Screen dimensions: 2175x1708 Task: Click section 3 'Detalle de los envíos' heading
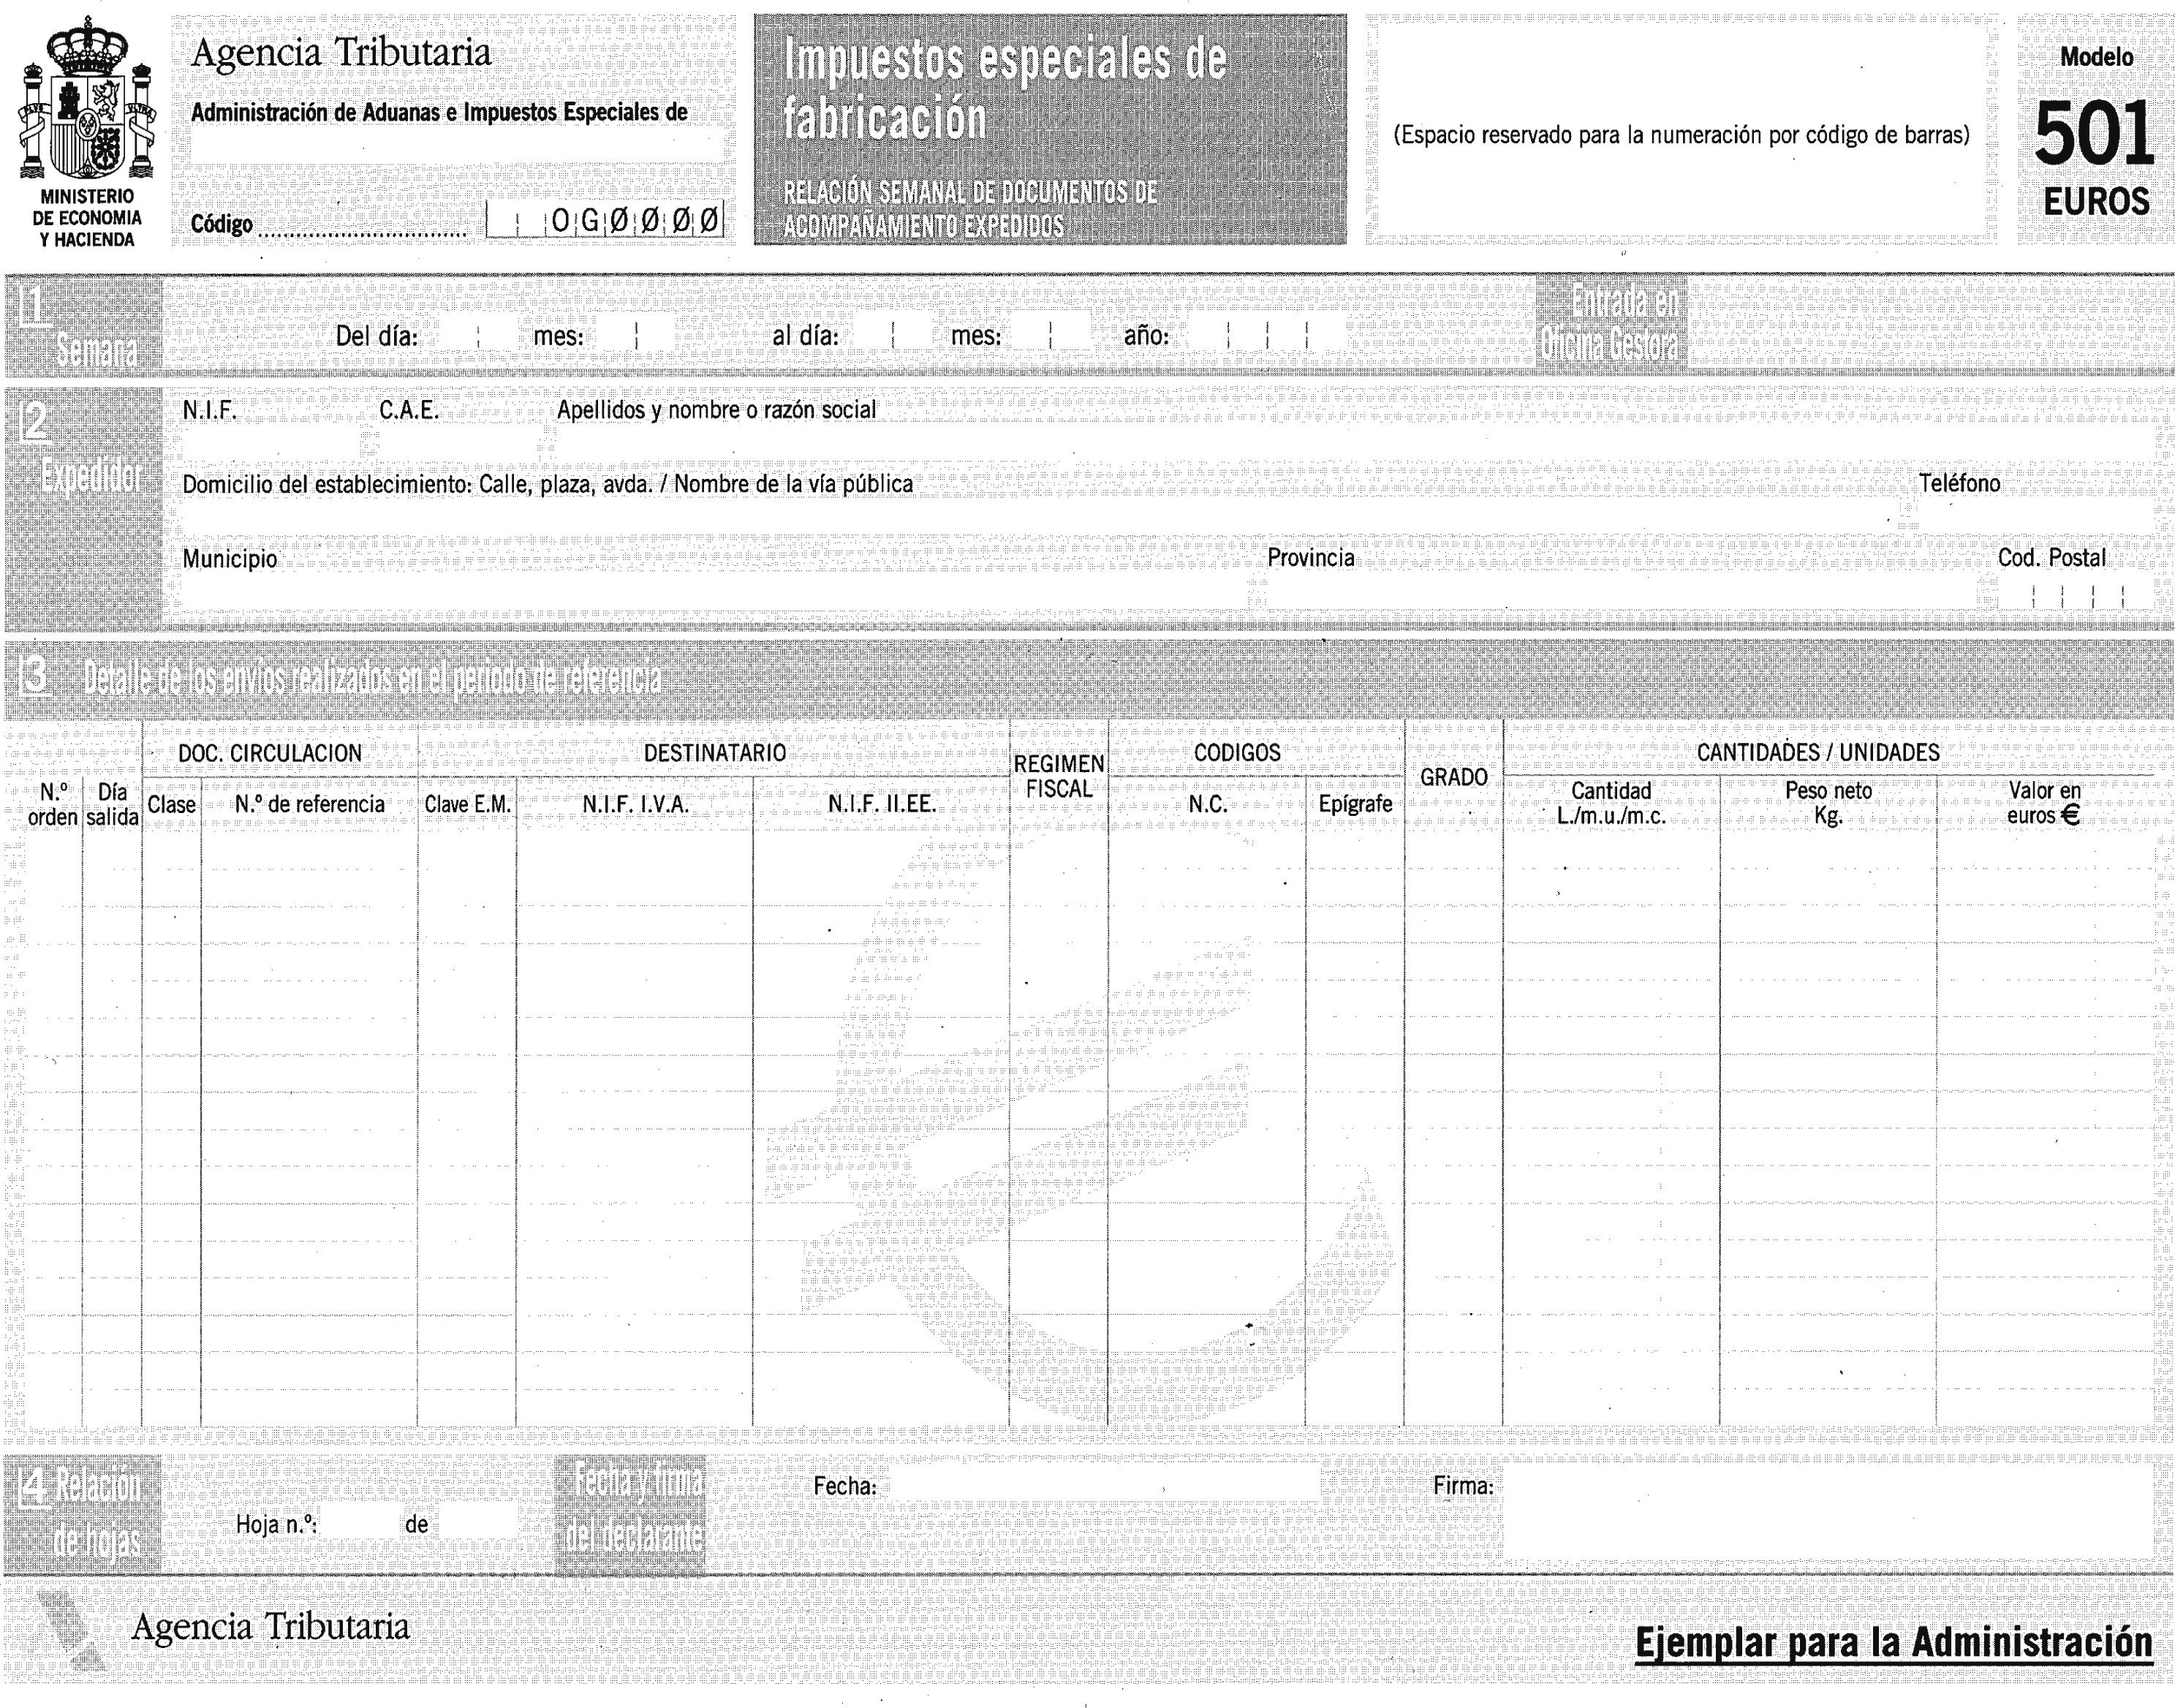point(341,679)
